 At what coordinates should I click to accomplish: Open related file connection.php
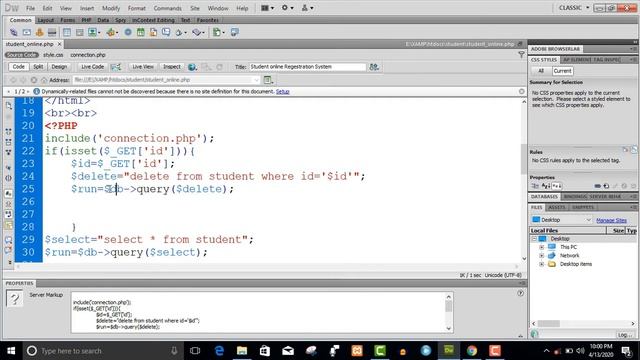click(x=88, y=55)
